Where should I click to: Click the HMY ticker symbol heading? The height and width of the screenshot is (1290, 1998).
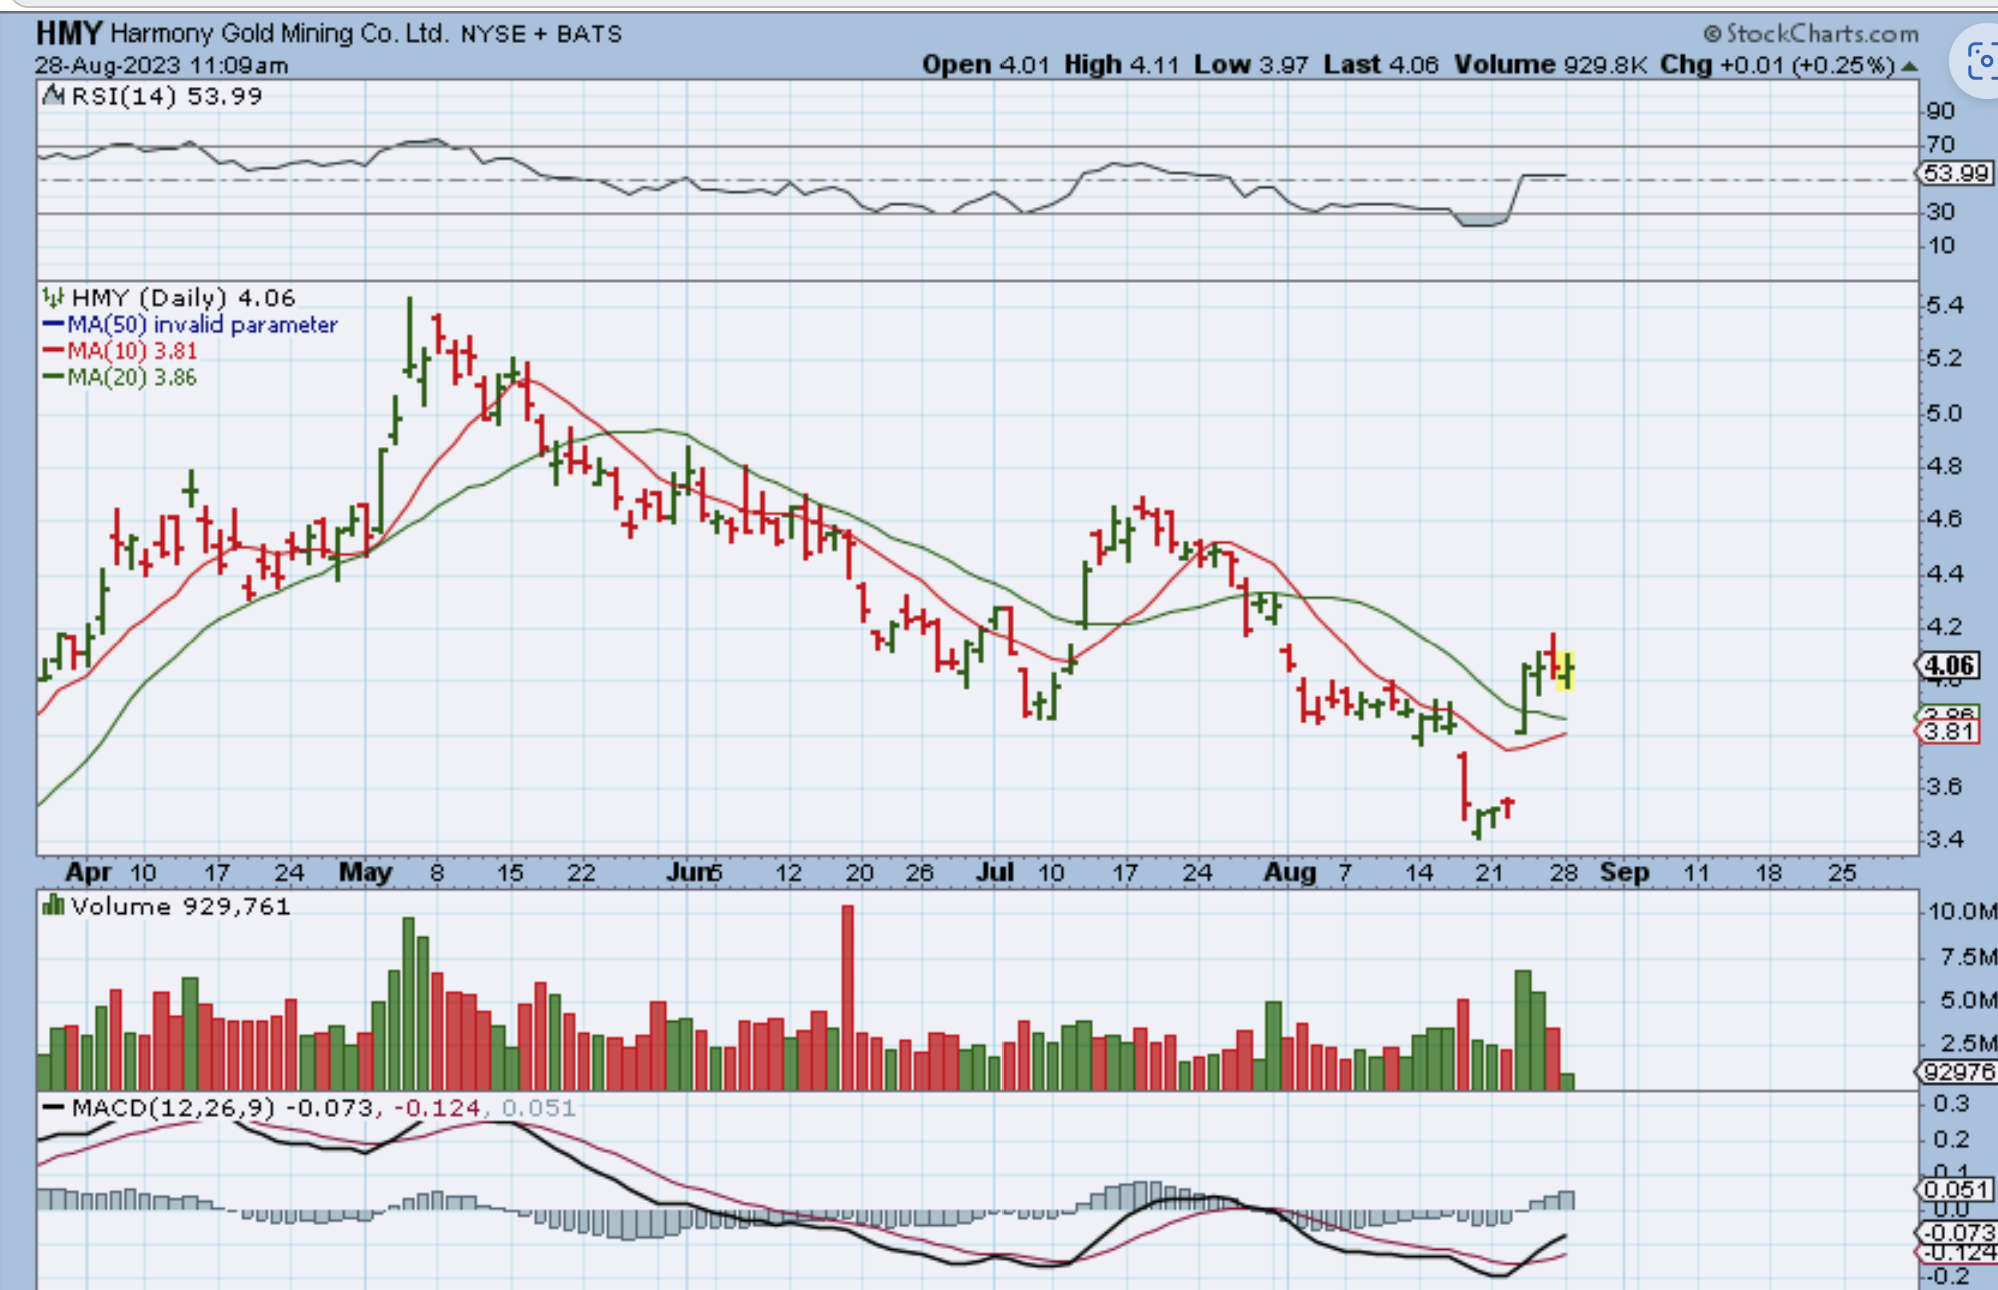pos(68,33)
